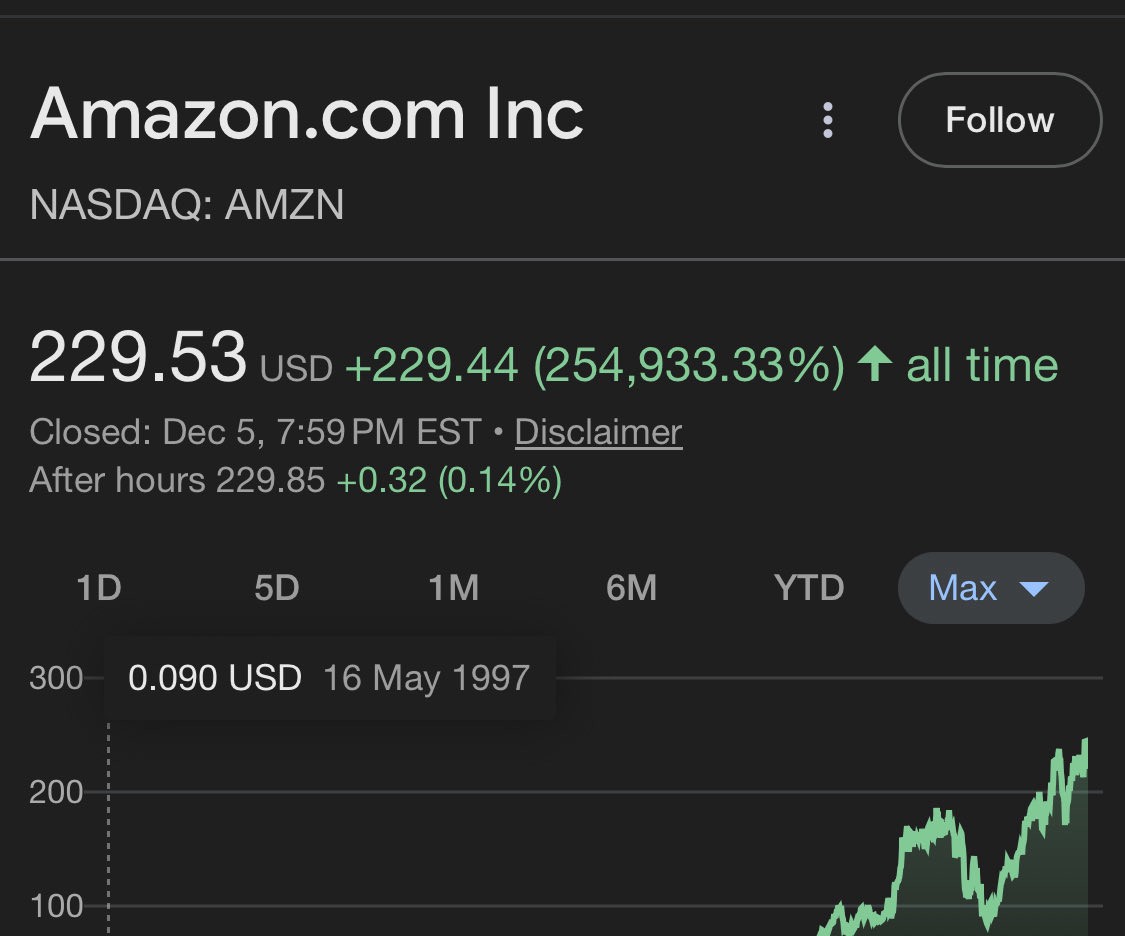The image size is (1125, 936).
Task: Click the all time percentage change text
Action: click(x=702, y=364)
